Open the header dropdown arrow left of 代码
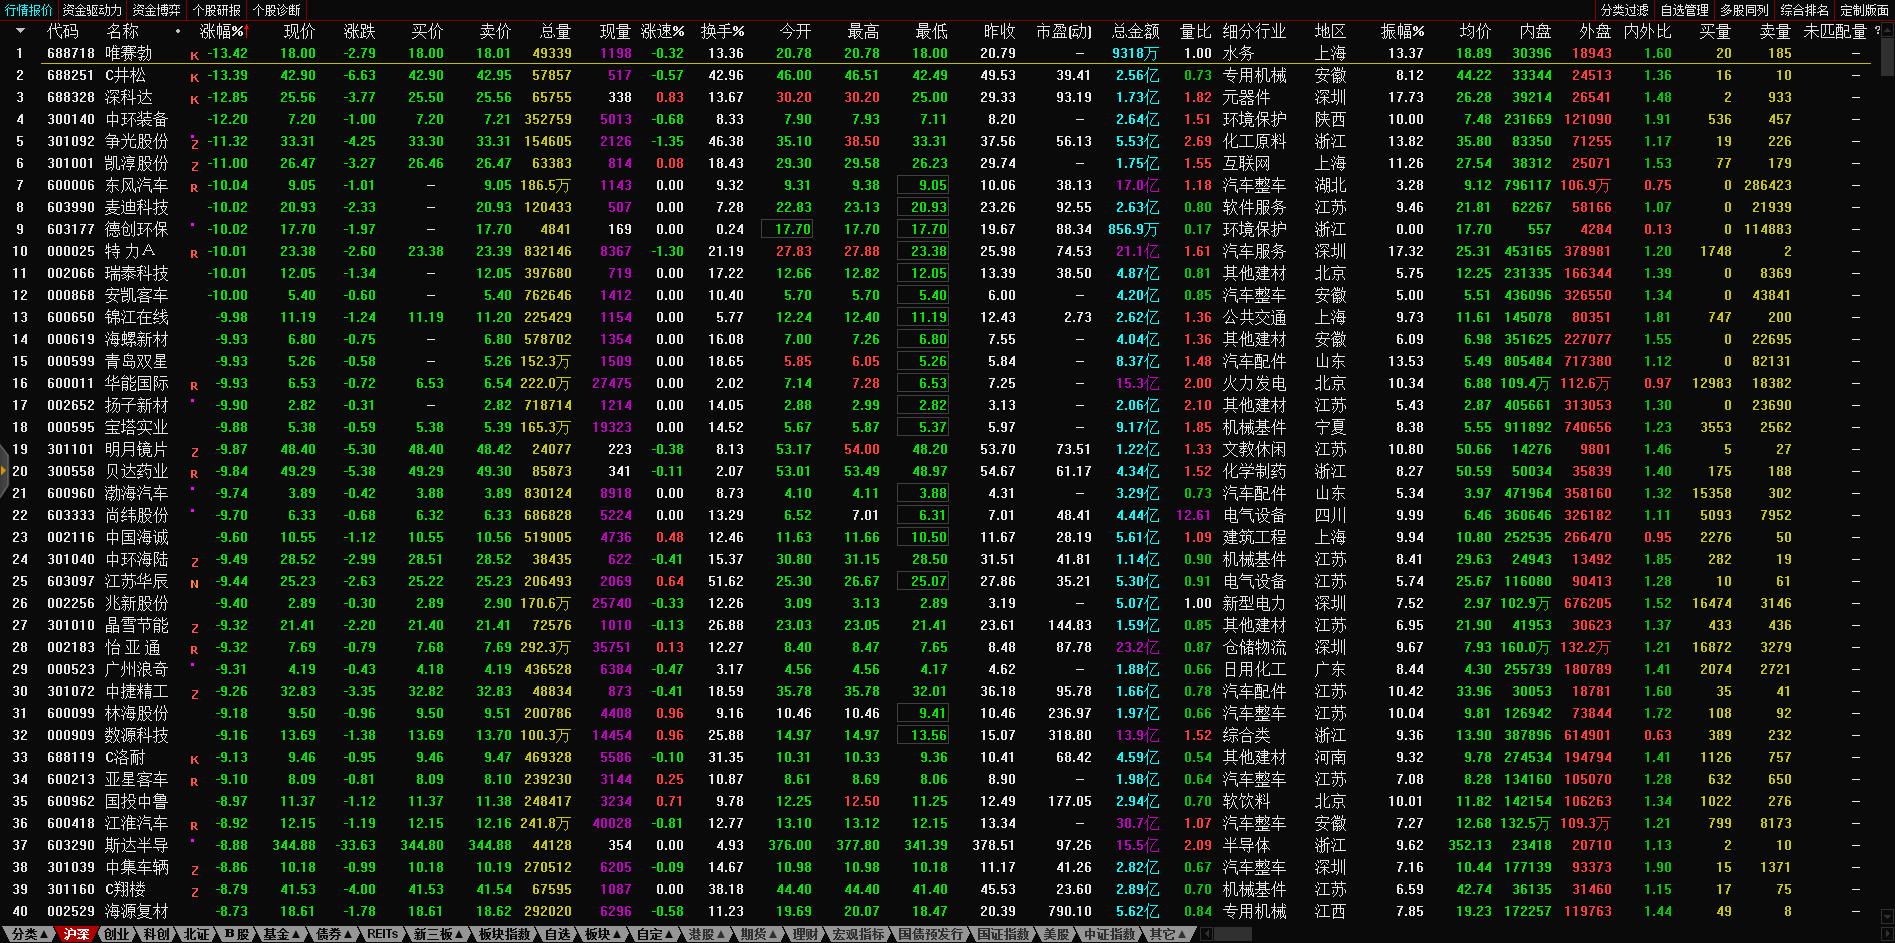The height and width of the screenshot is (943, 1895). tap(19, 31)
